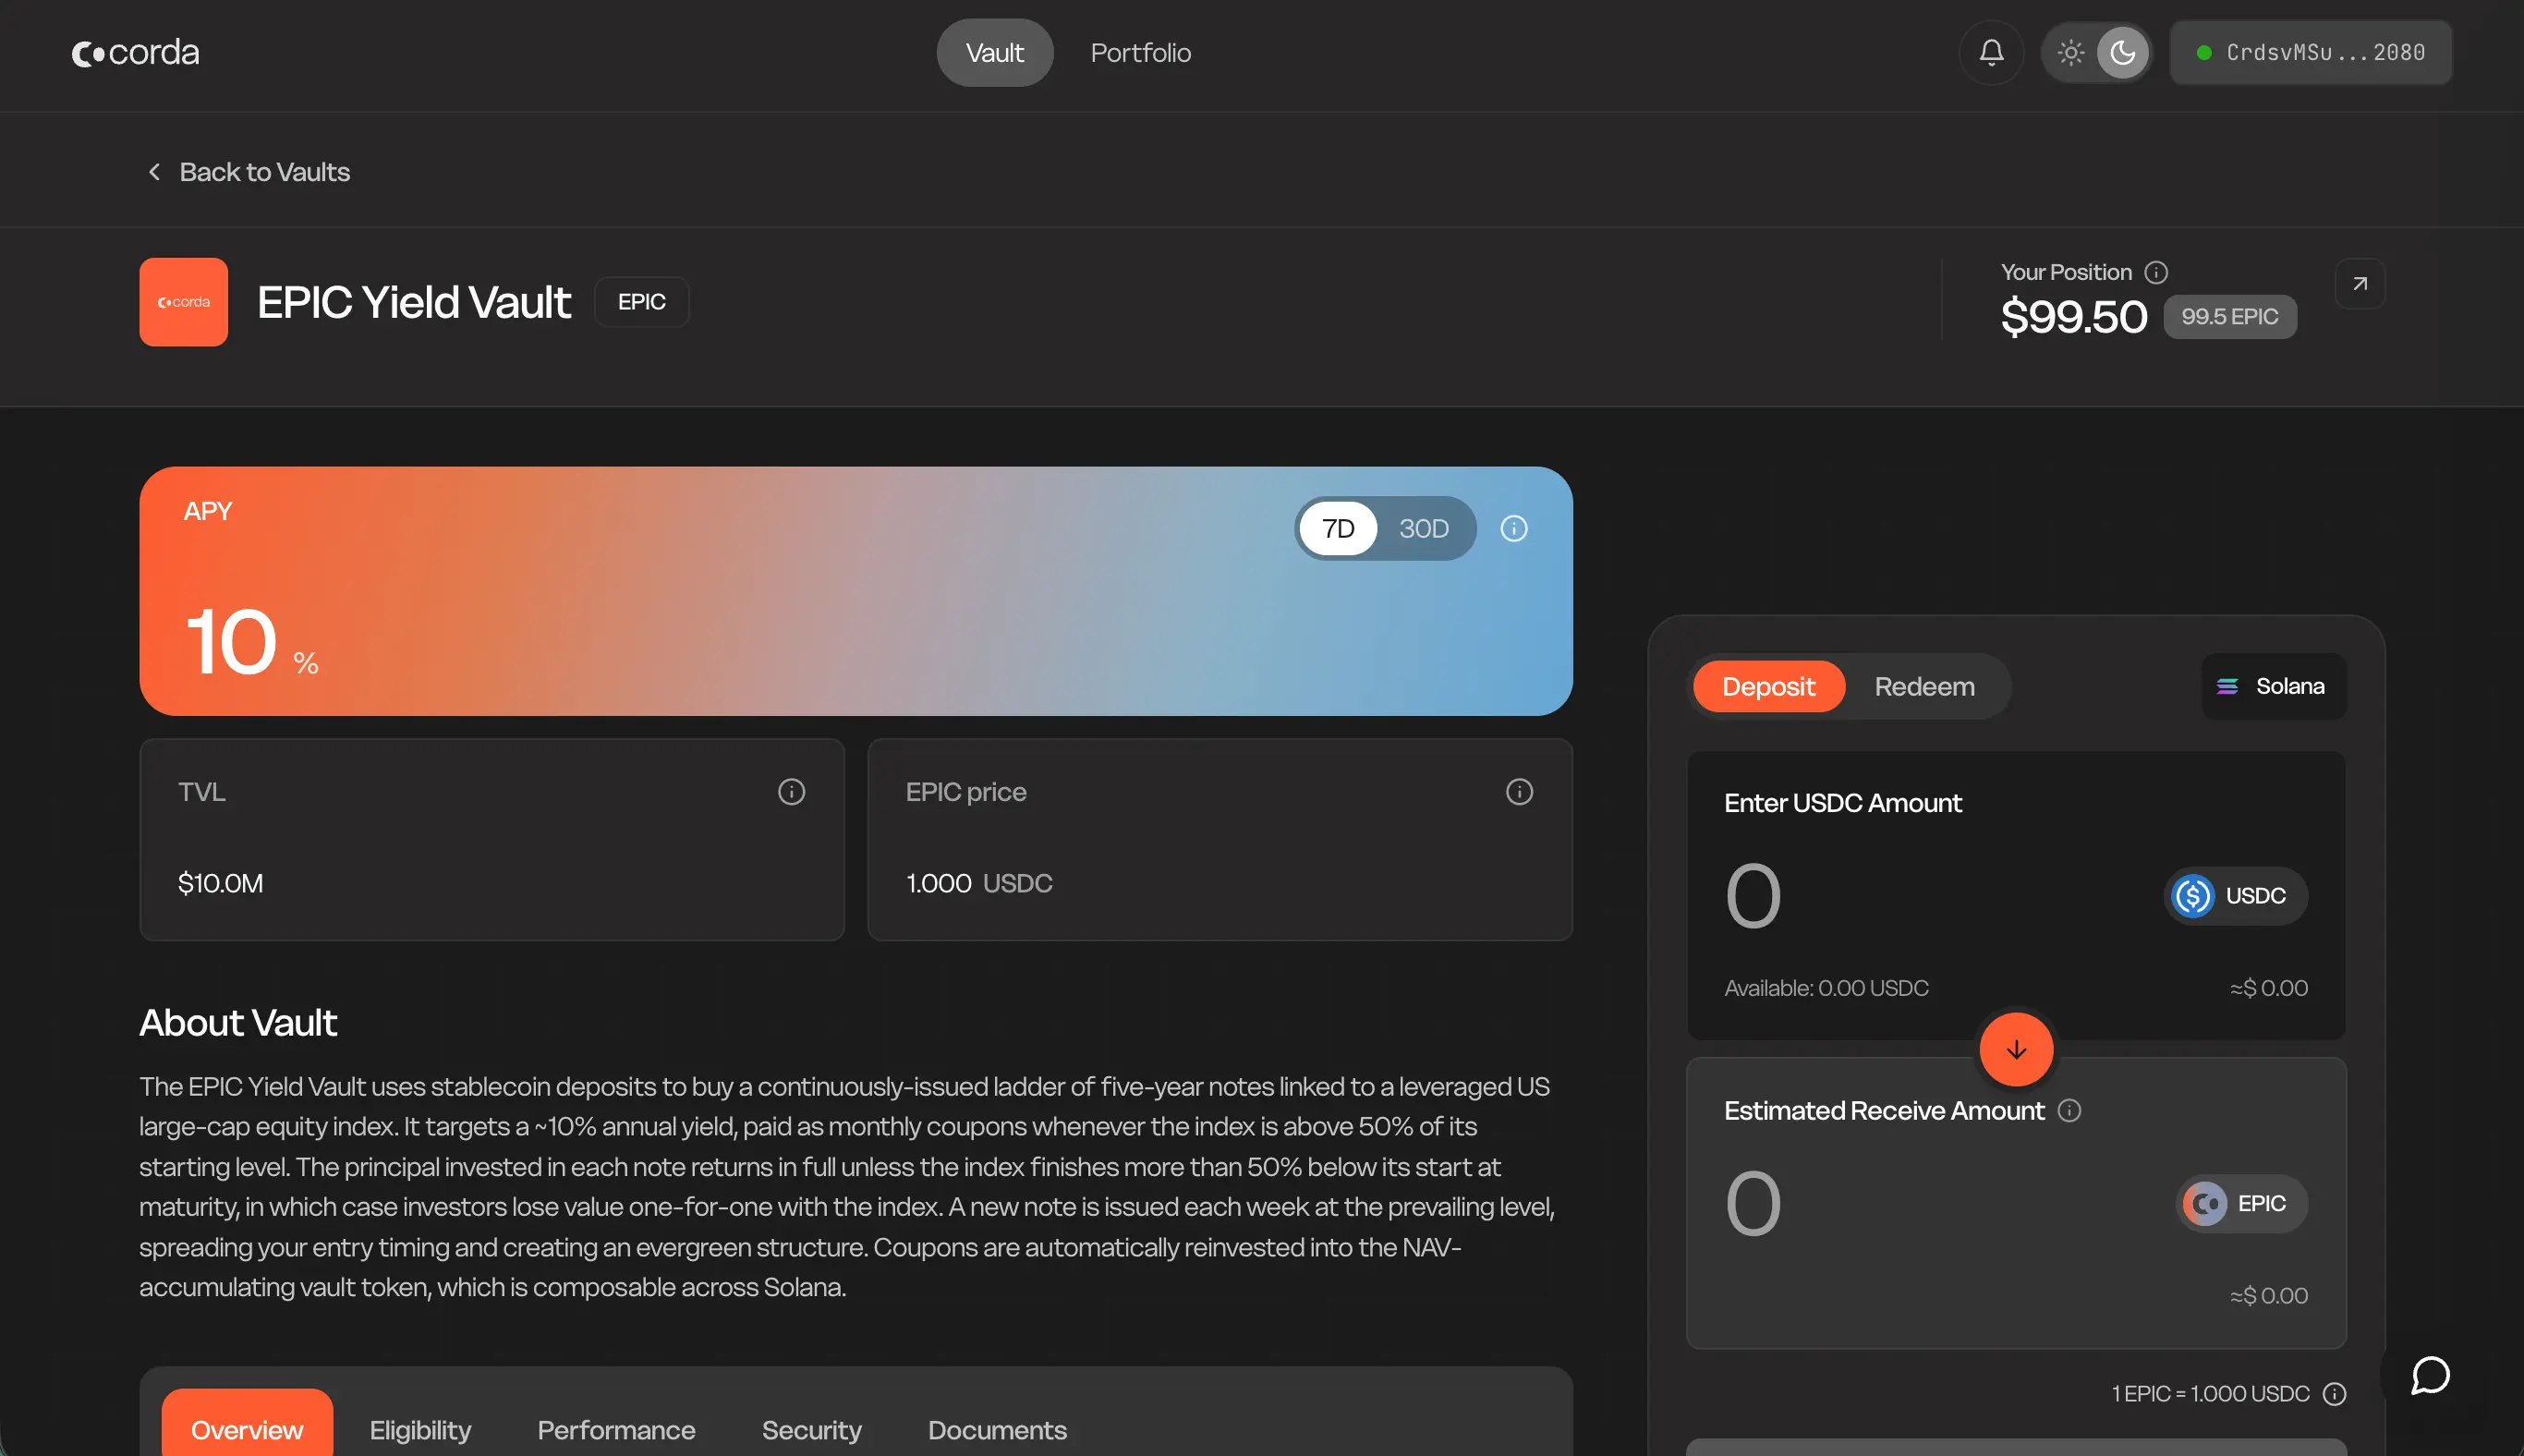Select the 7D APY period
2524x1456 pixels.
click(x=1338, y=528)
